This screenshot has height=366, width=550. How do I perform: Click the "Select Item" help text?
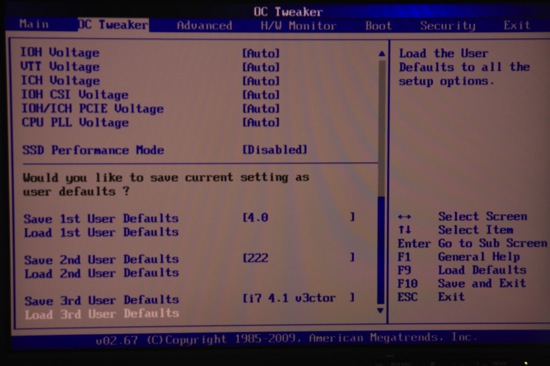(475, 230)
